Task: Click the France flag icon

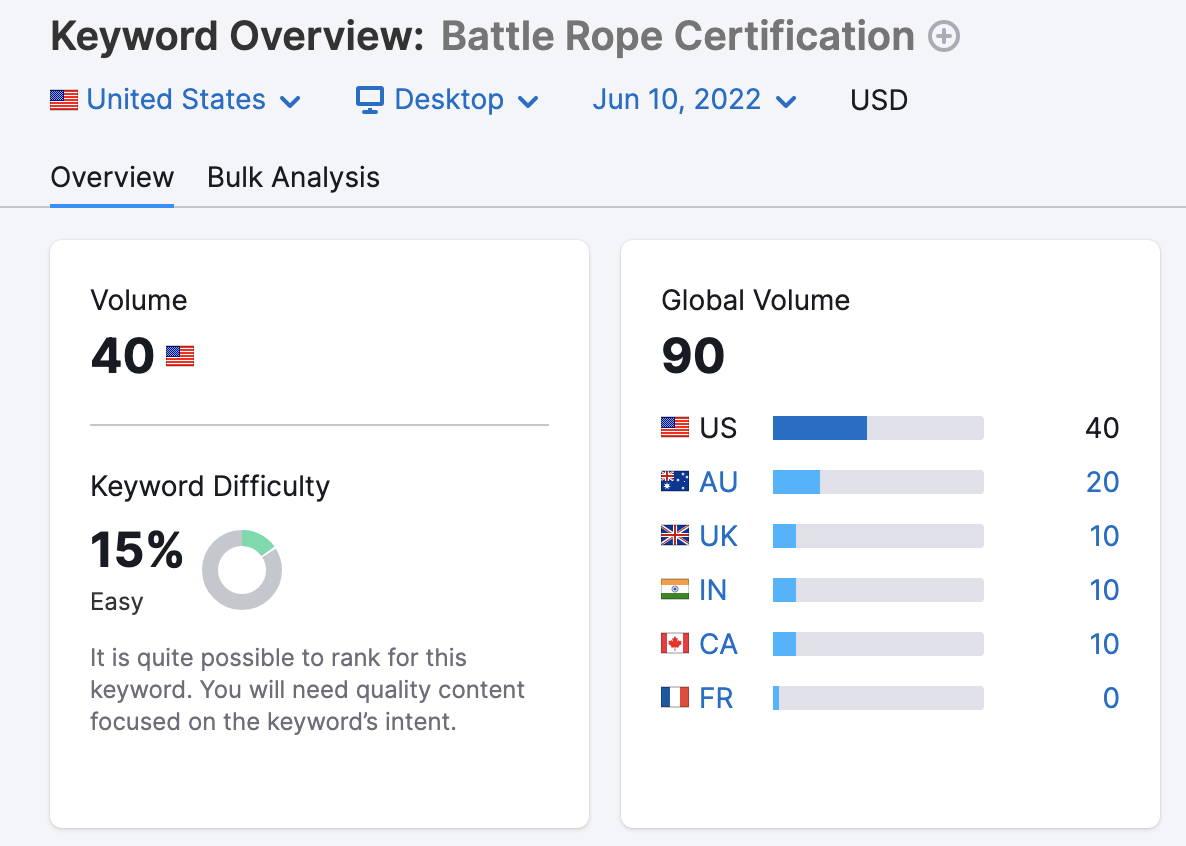Action: (x=675, y=698)
